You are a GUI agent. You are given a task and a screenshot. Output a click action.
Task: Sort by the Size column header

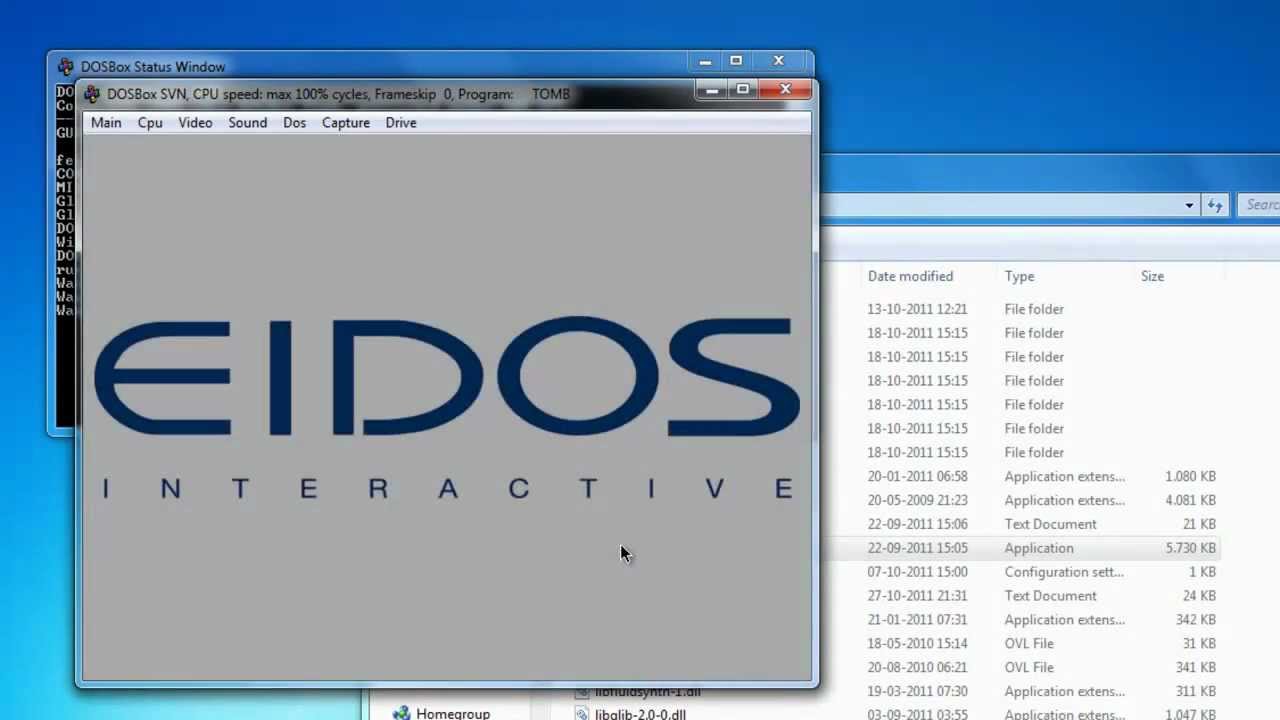(1152, 276)
